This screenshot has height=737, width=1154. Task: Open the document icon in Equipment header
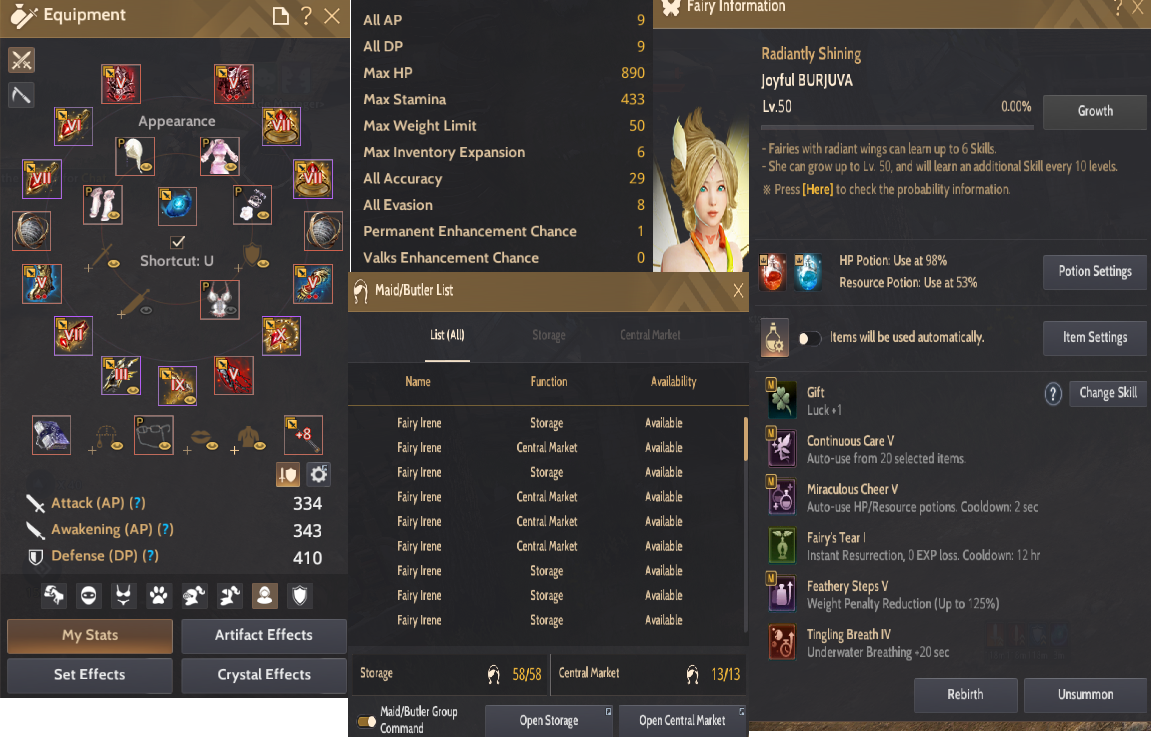coord(280,15)
